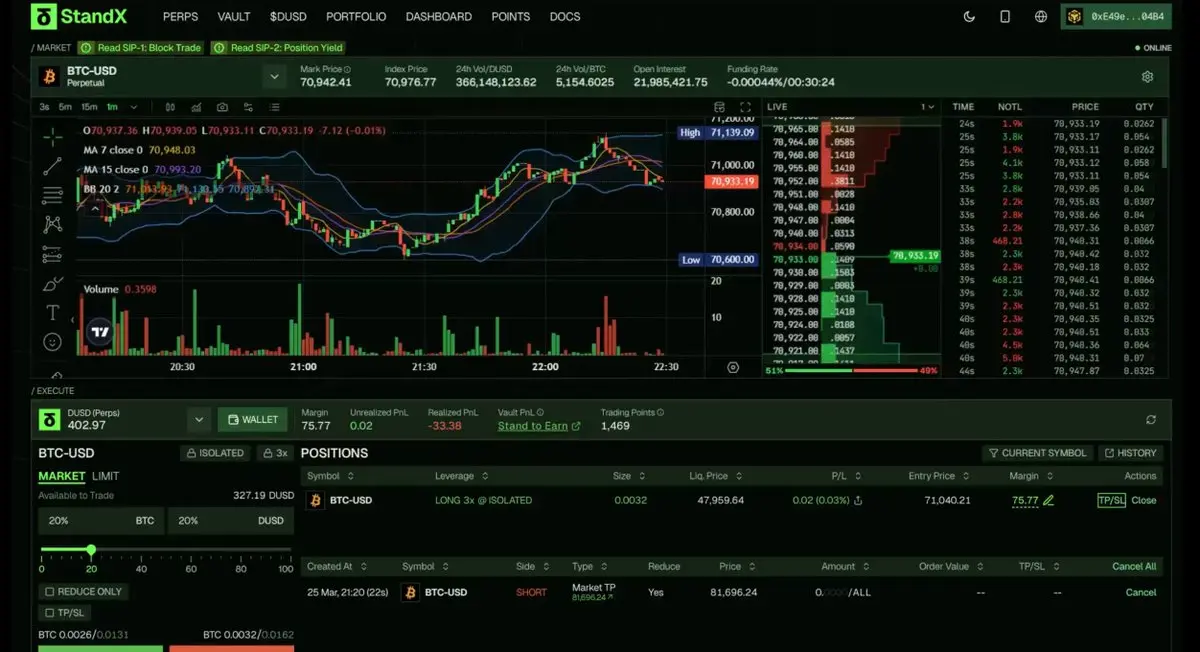Open chart settings sliders icon
This screenshot has width=1200, height=652.
248,107
